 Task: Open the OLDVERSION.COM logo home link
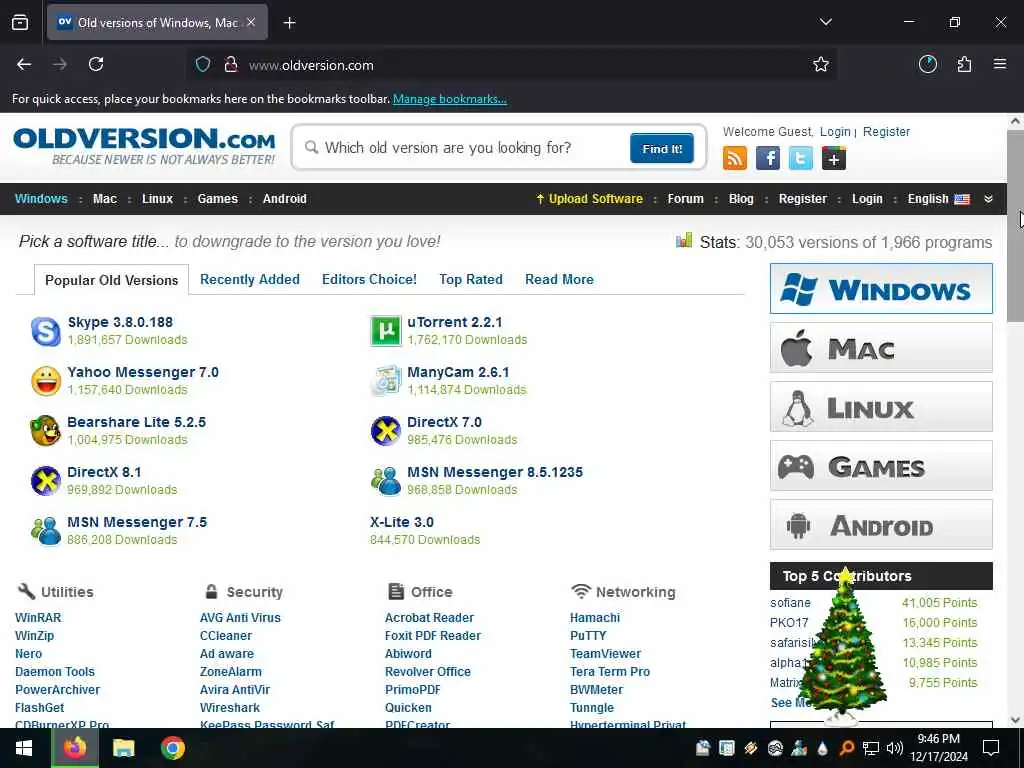tap(144, 146)
